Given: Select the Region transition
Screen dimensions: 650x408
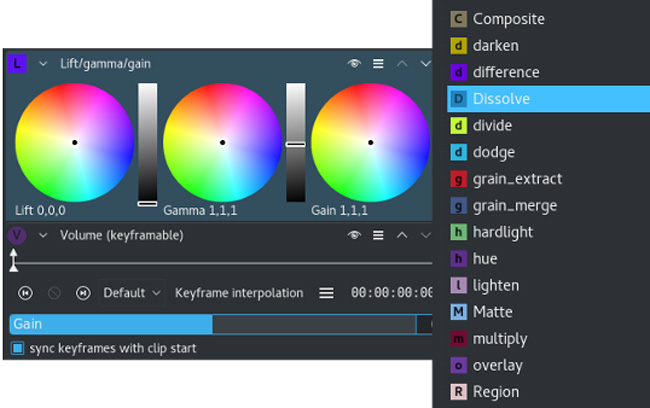Looking at the screenshot, I should (x=548, y=392).
